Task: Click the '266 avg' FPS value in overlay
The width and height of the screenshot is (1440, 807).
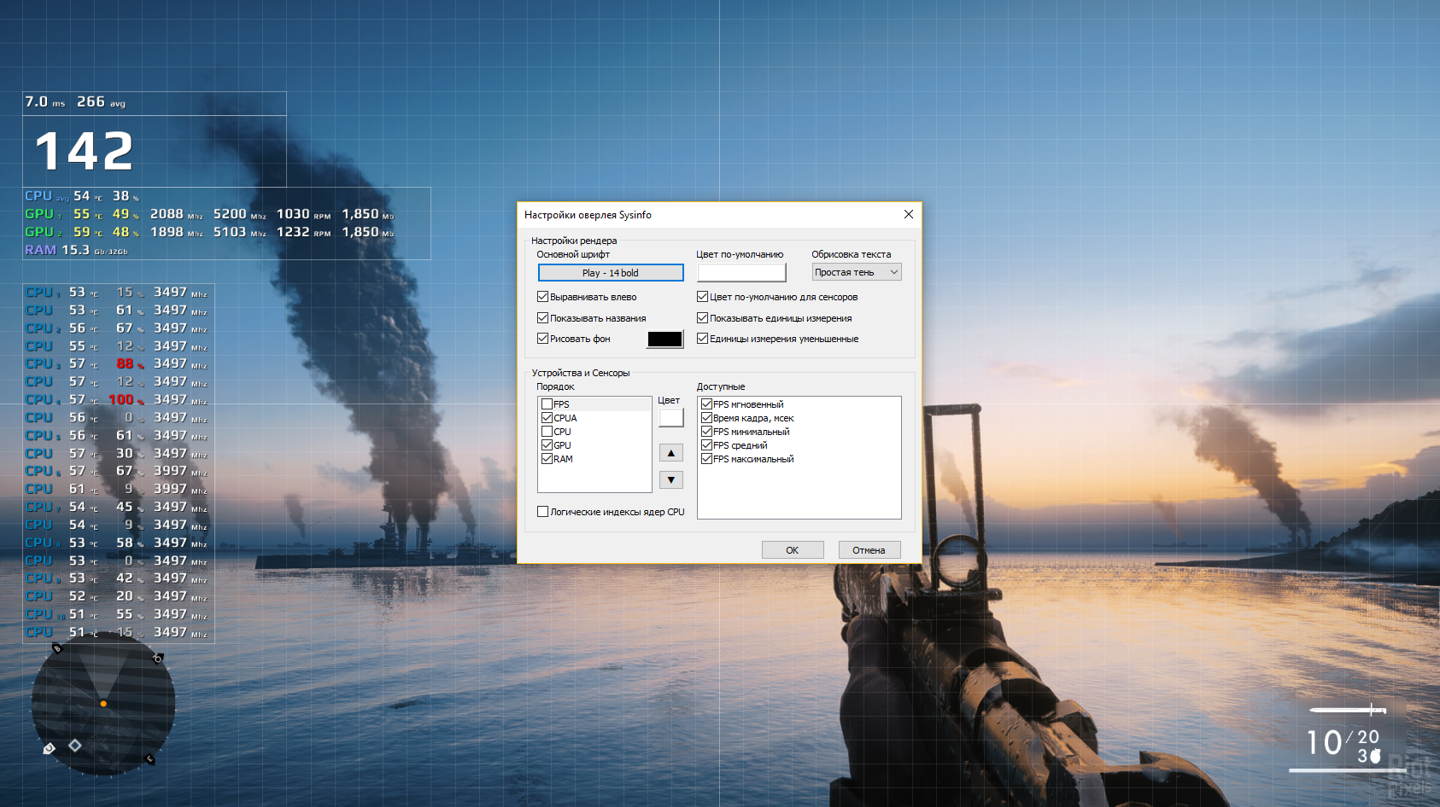Action: (101, 102)
